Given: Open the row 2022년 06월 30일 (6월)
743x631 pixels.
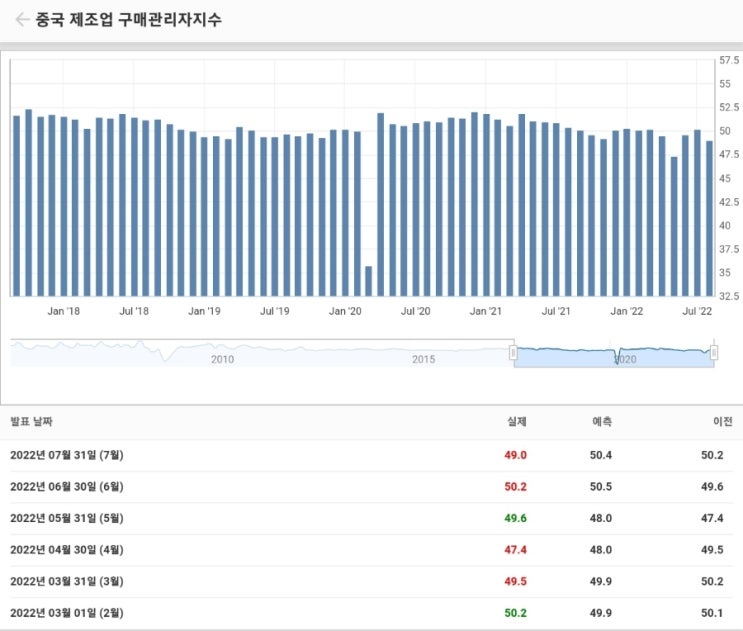Looking at the screenshot, I should pos(372,487).
